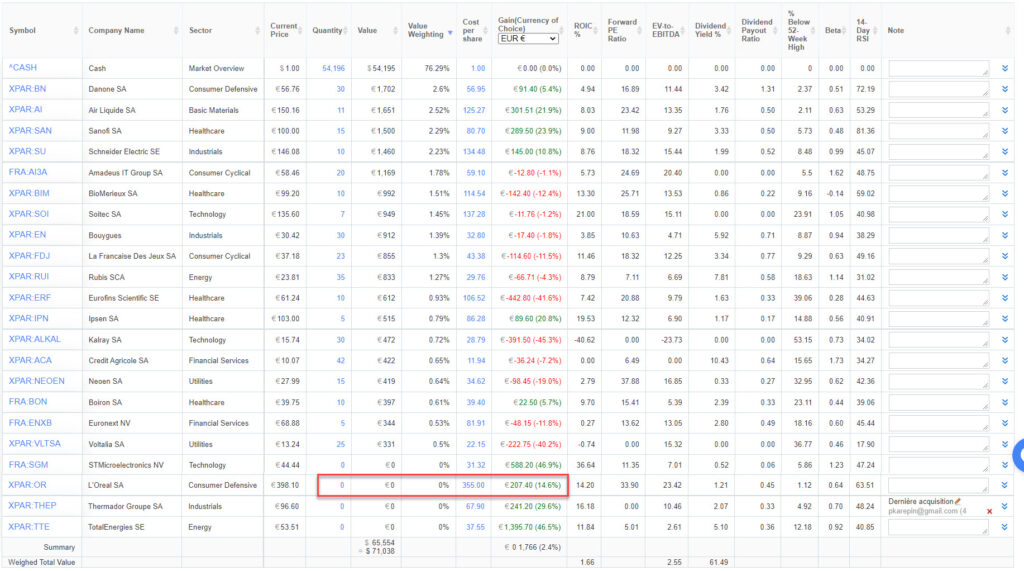The width and height of the screenshot is (1024, 571).
Task: Toggle the active Value Weighting sort arrow
Action: pos(450,33)
